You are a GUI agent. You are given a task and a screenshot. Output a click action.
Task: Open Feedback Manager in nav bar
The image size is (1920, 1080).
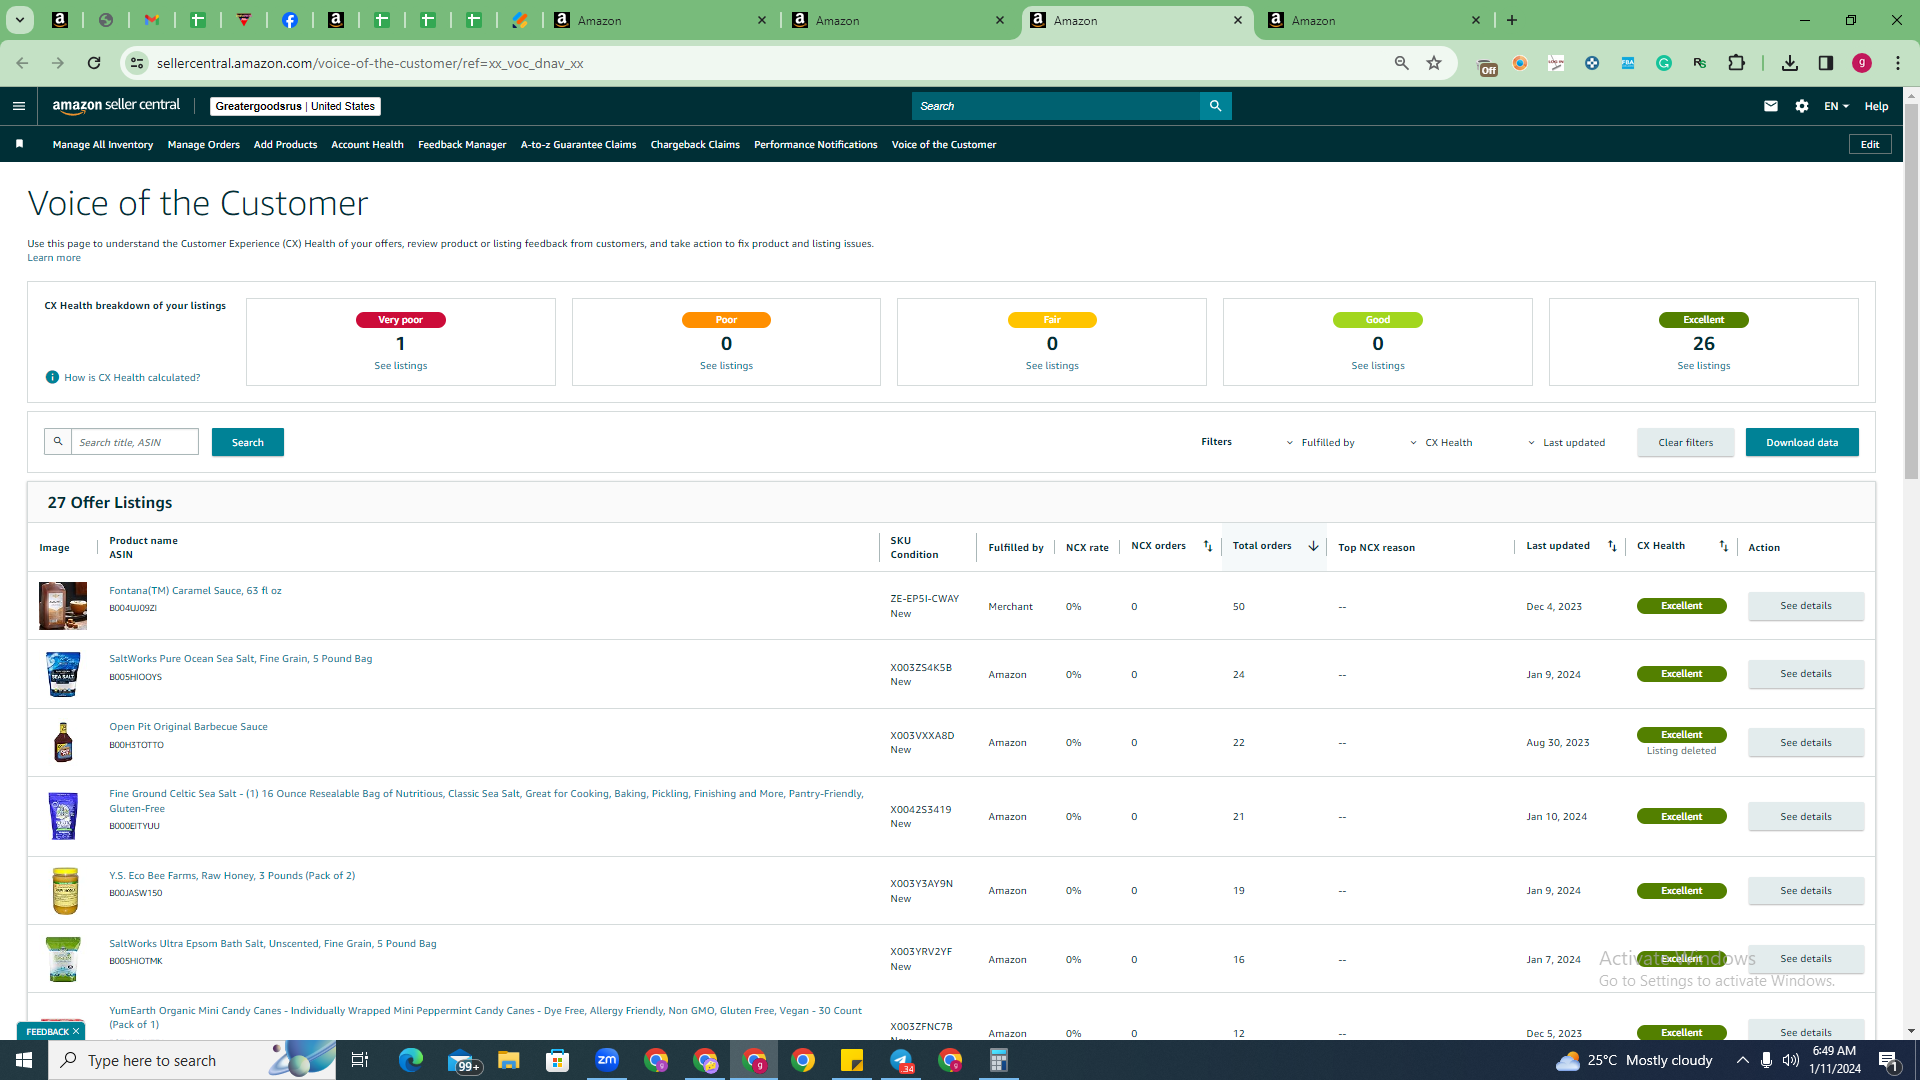[x=462, y=144]
